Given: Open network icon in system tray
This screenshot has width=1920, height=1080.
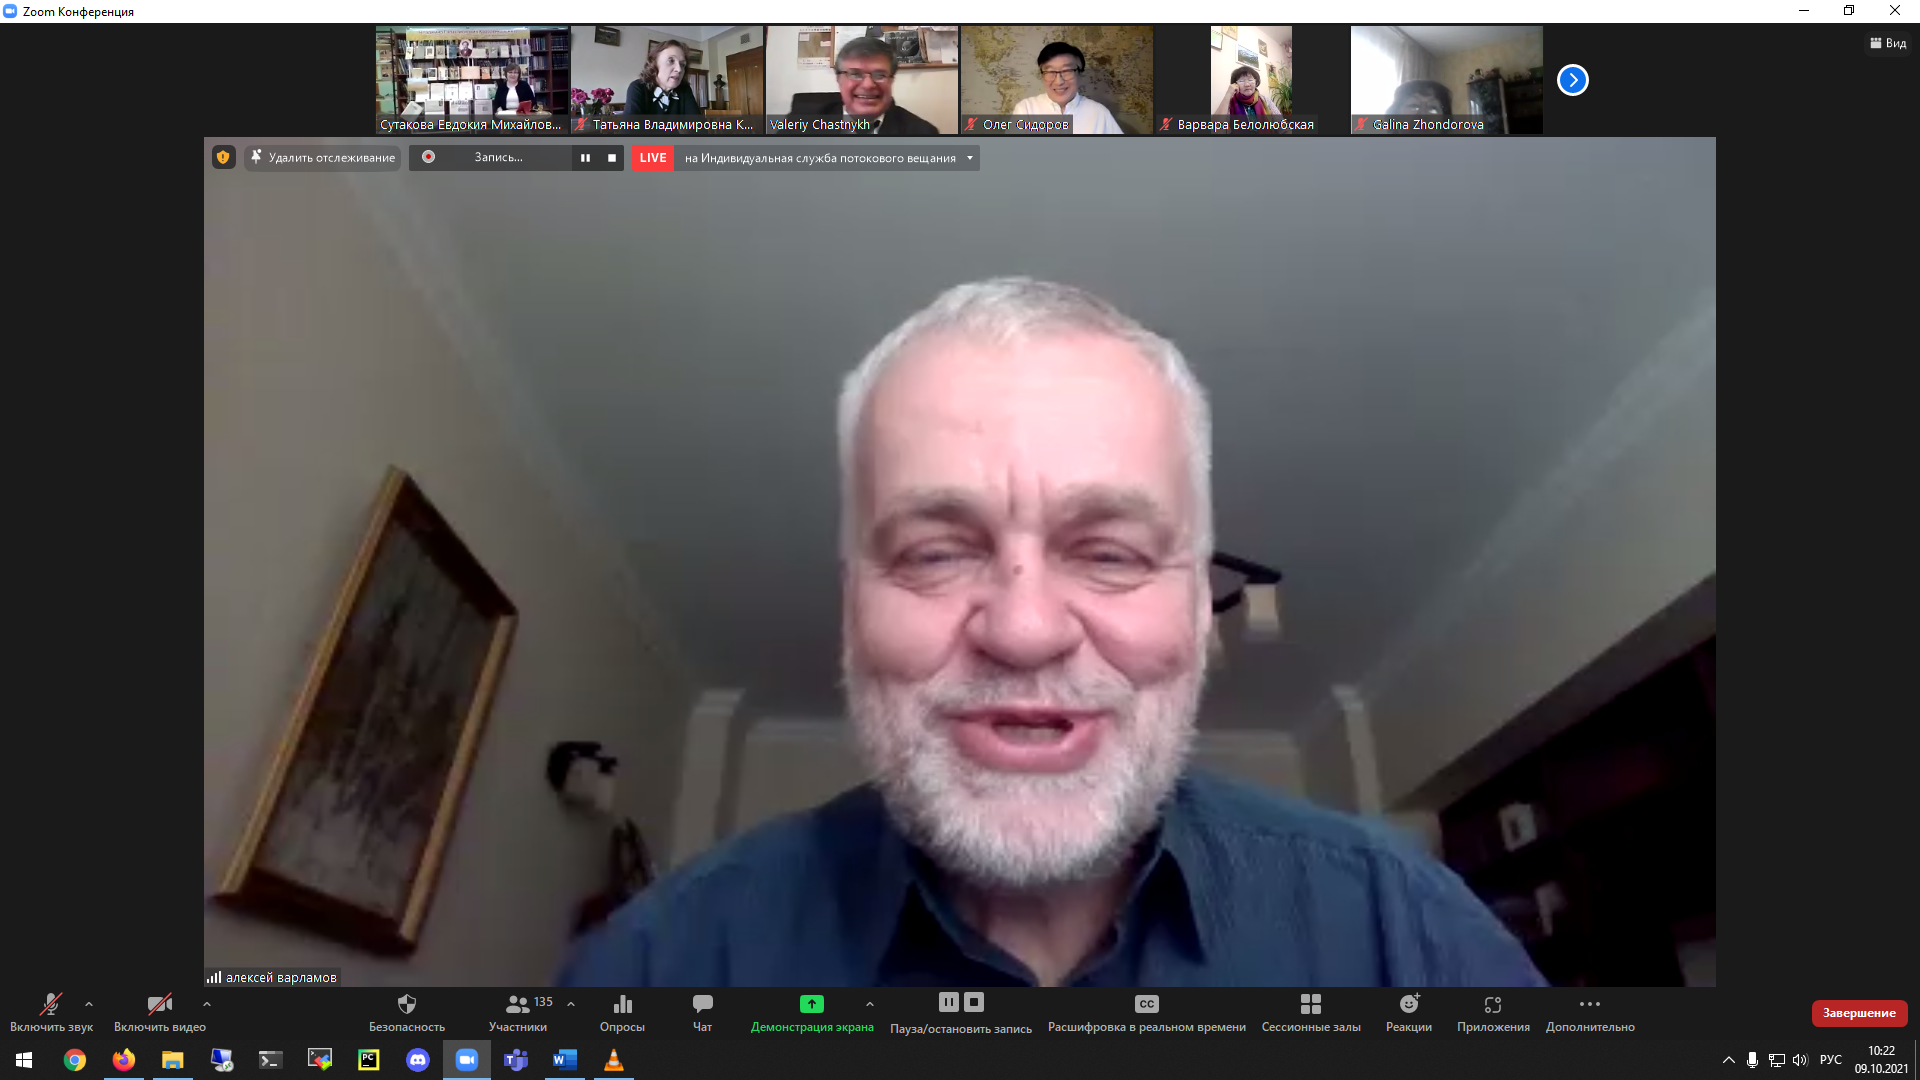Looking at the screenshot, I should click(x=1777, y=1060).
